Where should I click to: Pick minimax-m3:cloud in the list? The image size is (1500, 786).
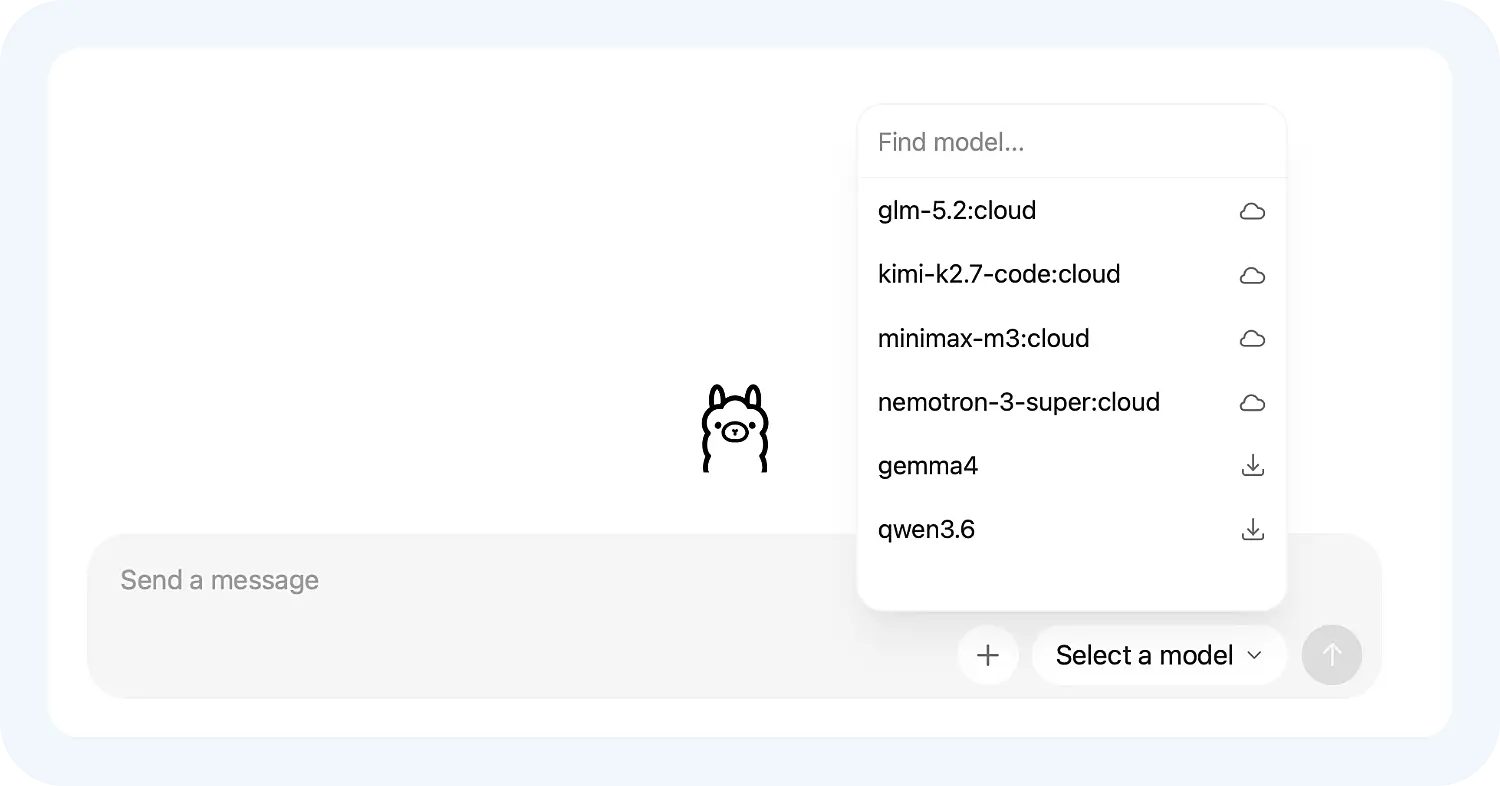pyautogui.click(x=1072, y=339)
